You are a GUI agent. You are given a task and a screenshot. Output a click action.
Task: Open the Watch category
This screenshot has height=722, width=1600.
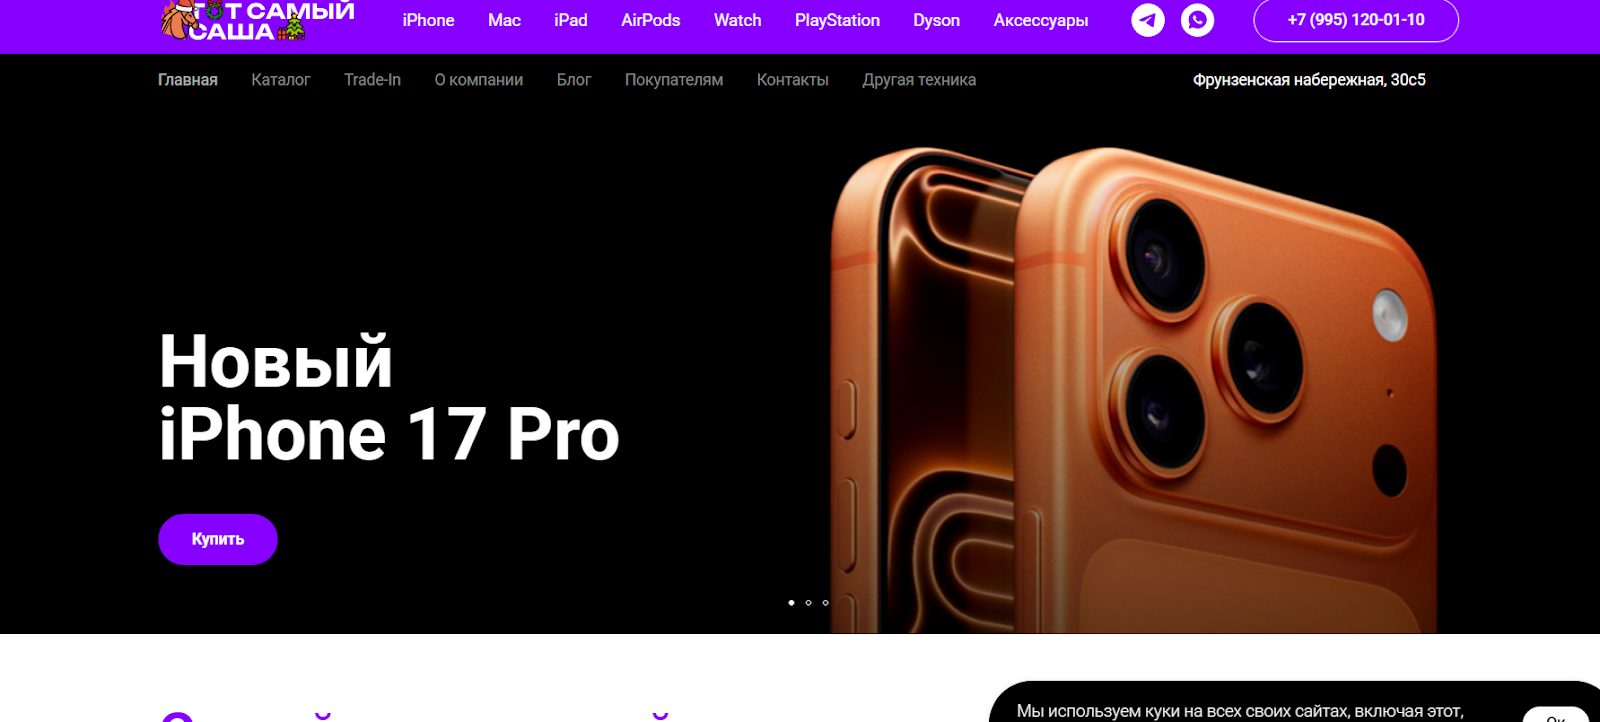click(x=738, y=20)
